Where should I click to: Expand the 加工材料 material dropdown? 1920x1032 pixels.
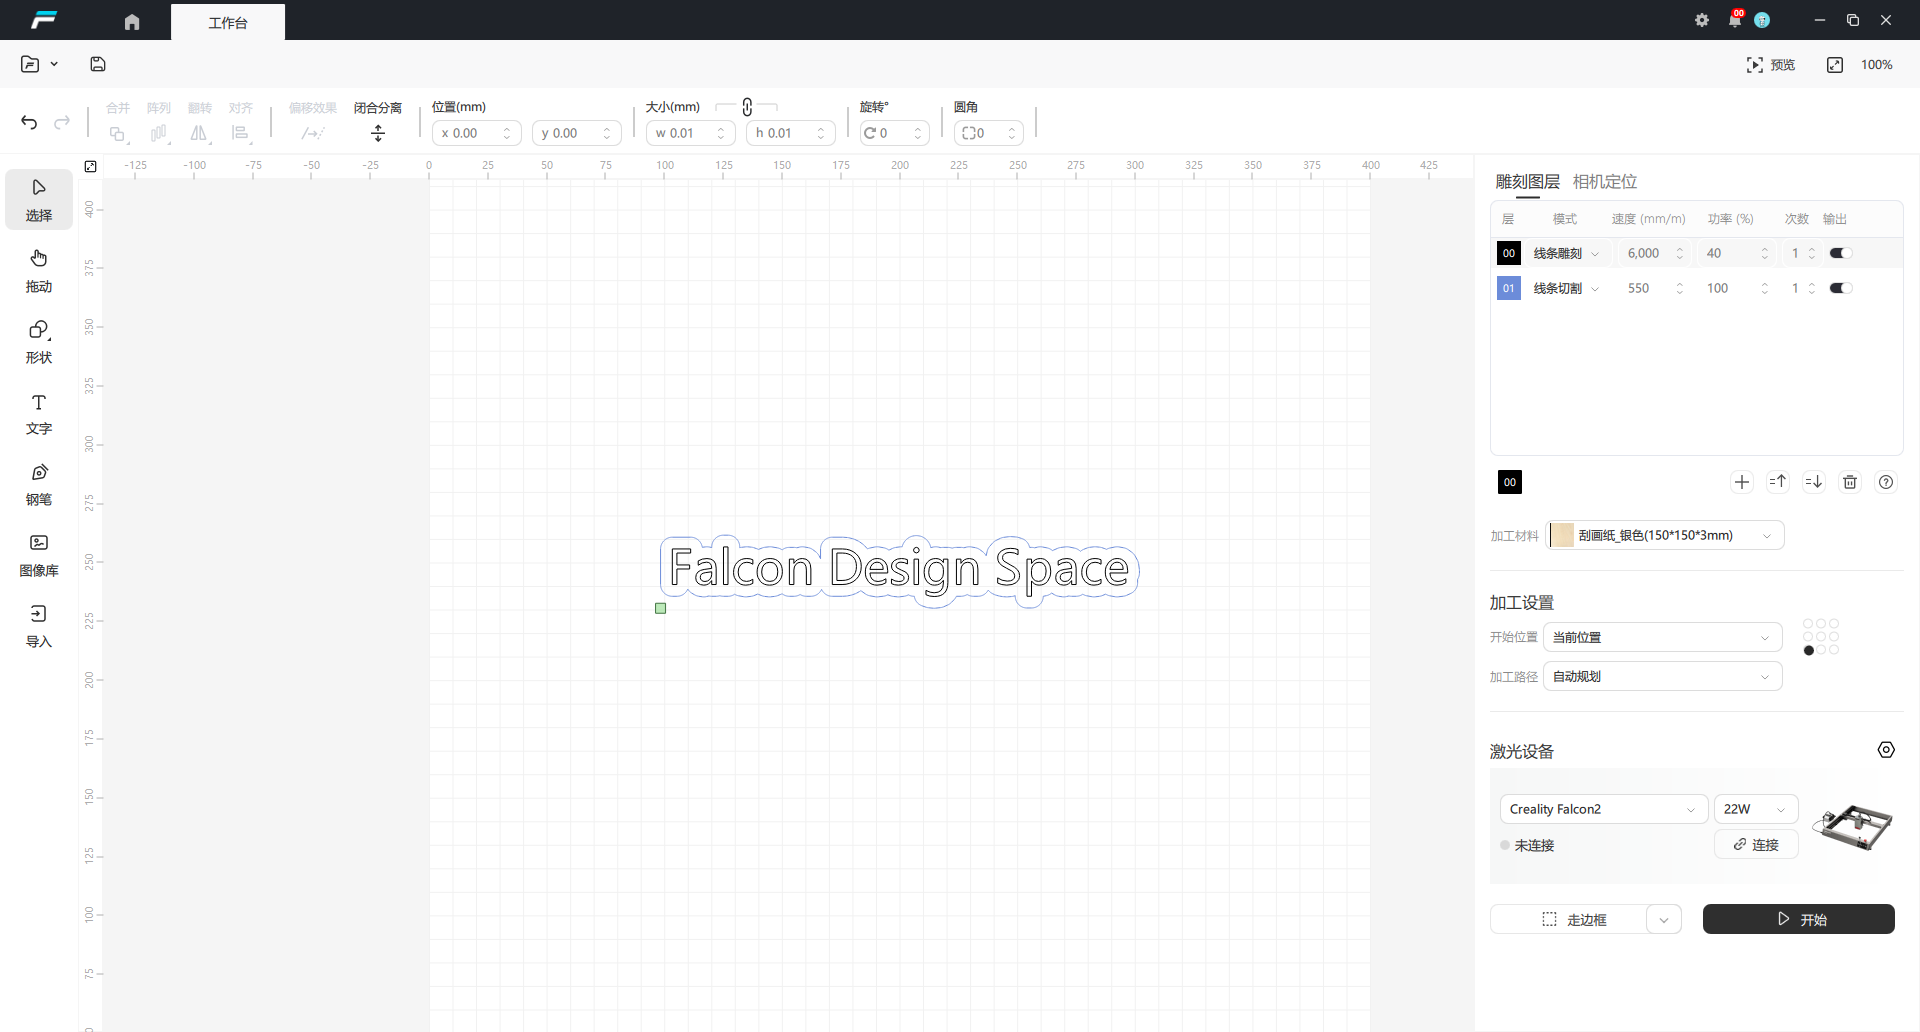(1665, 535)
